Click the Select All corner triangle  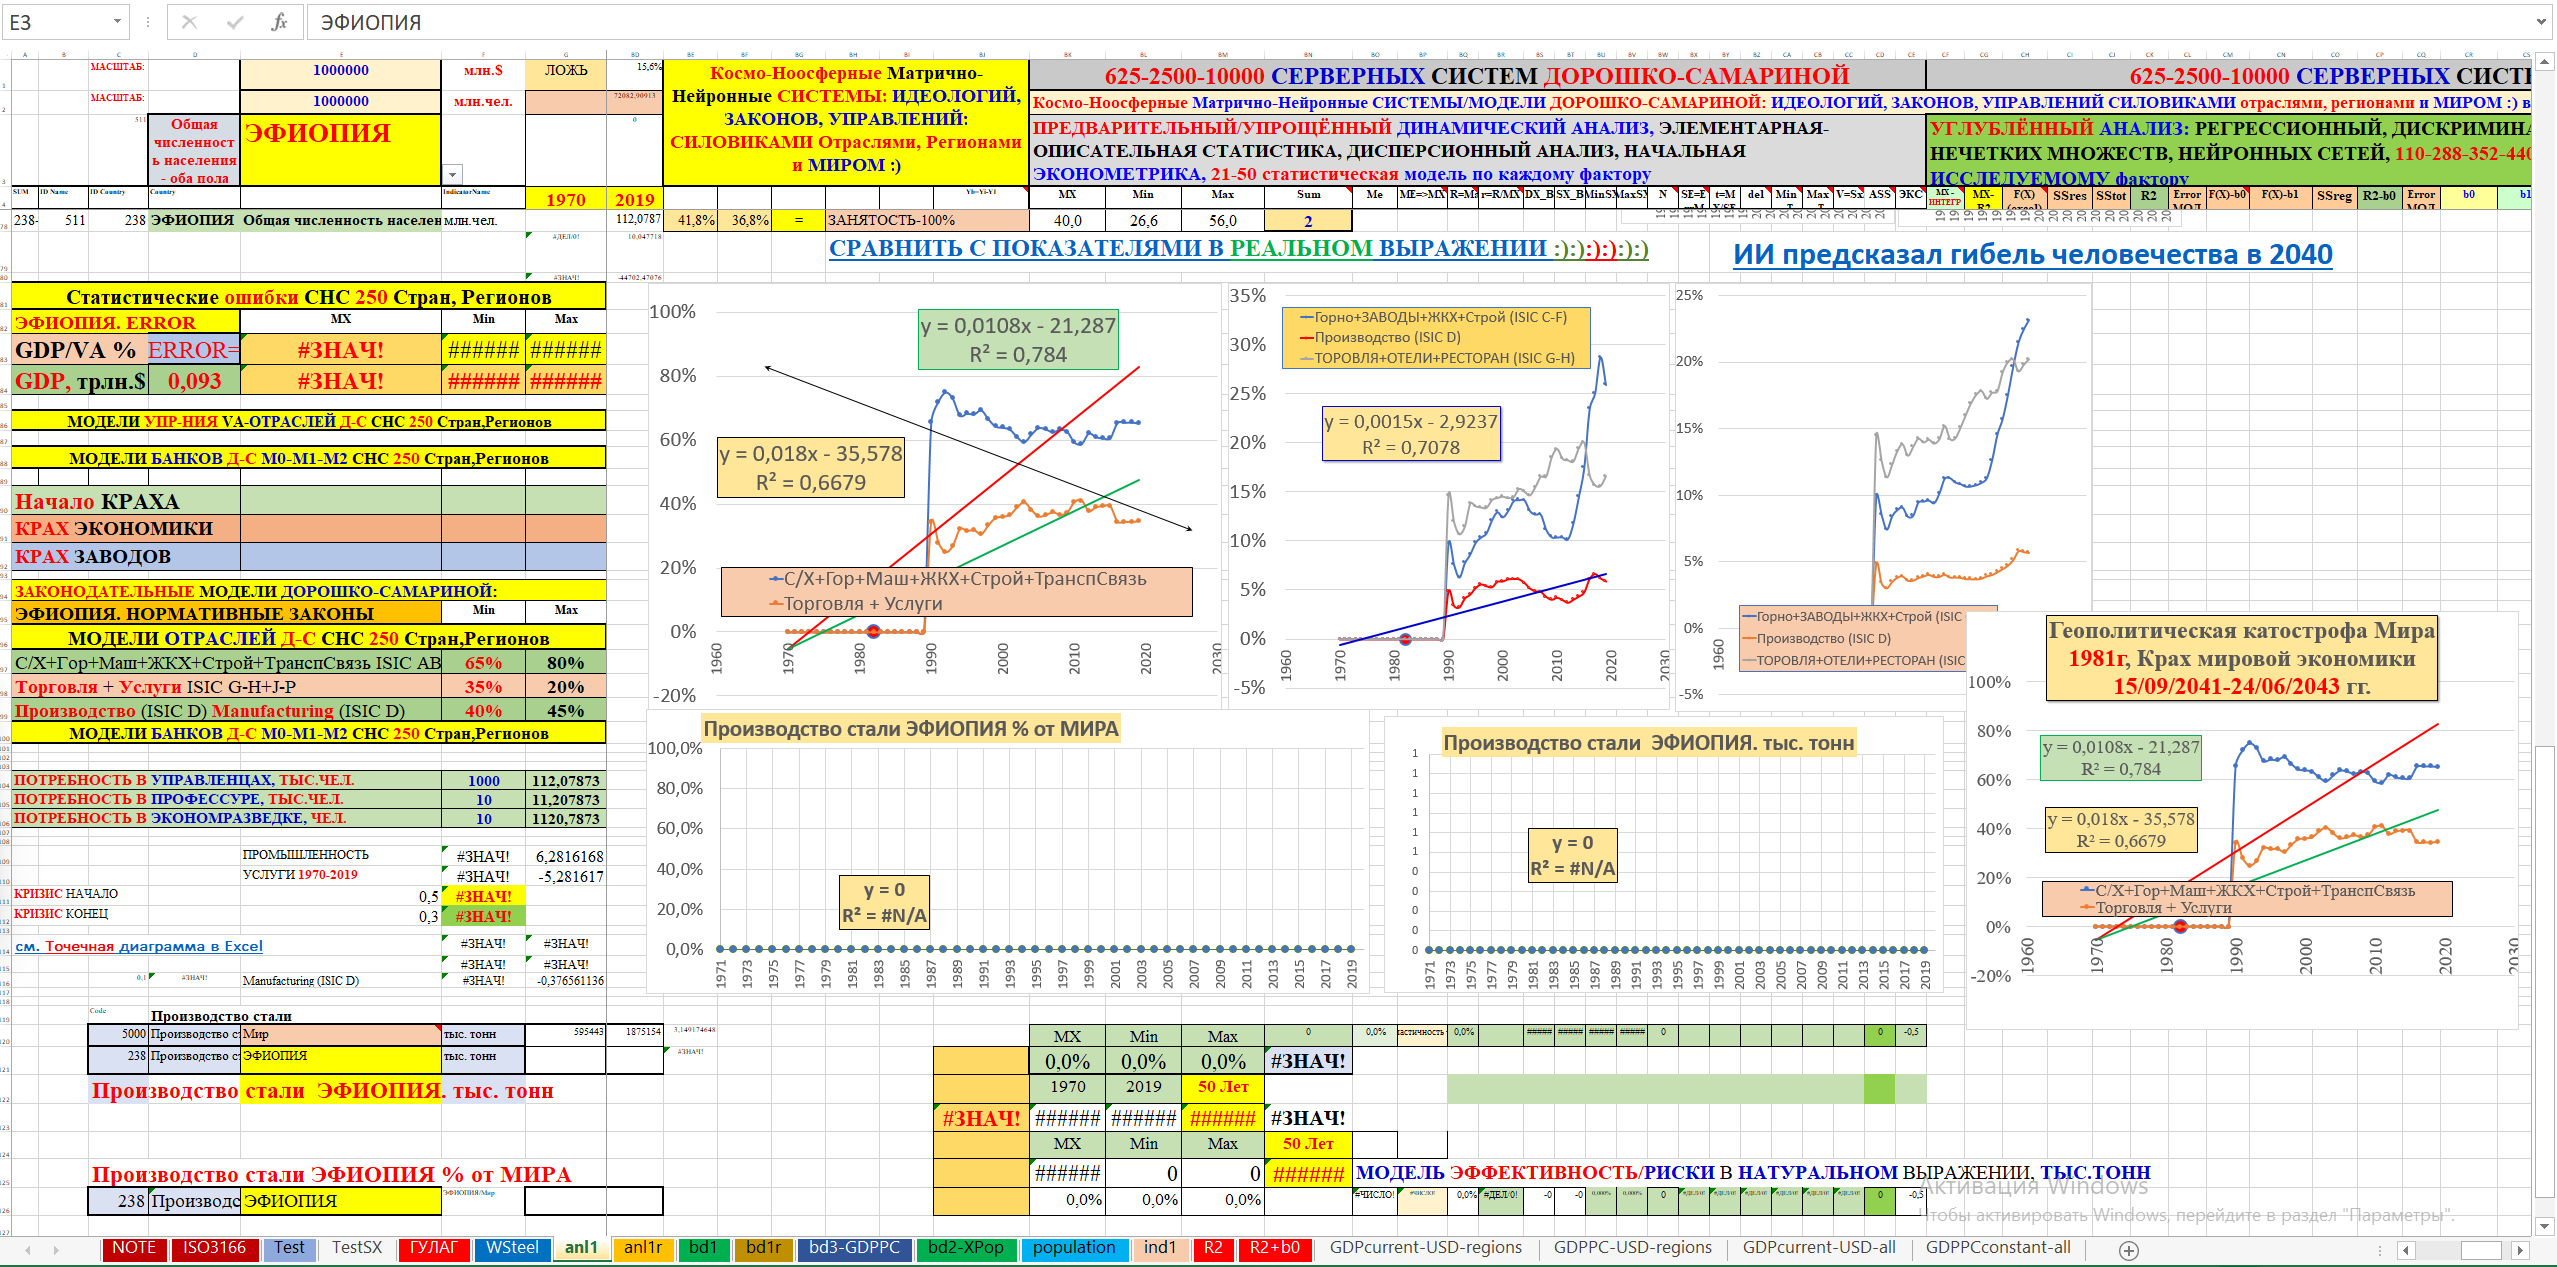[6, 54]
